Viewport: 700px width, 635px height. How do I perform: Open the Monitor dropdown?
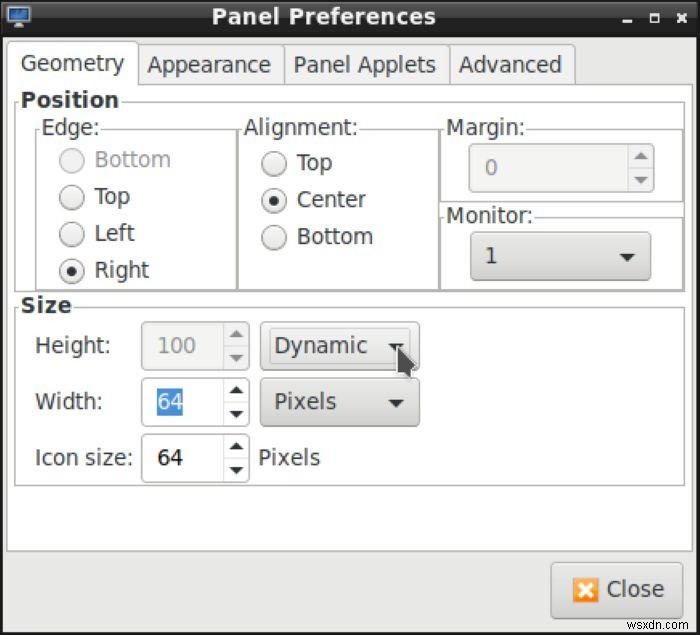tap(560, 257)
